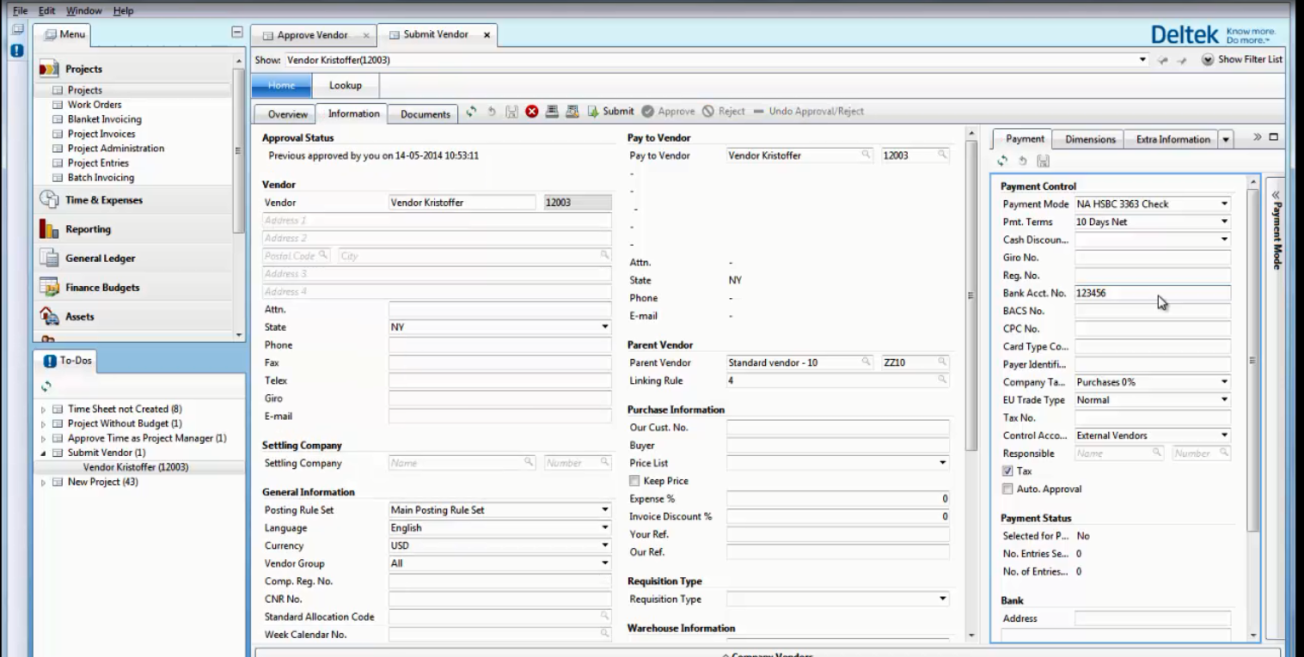
Task: Click the refresh icon beside the Documents tab
Action: [471, 112]
